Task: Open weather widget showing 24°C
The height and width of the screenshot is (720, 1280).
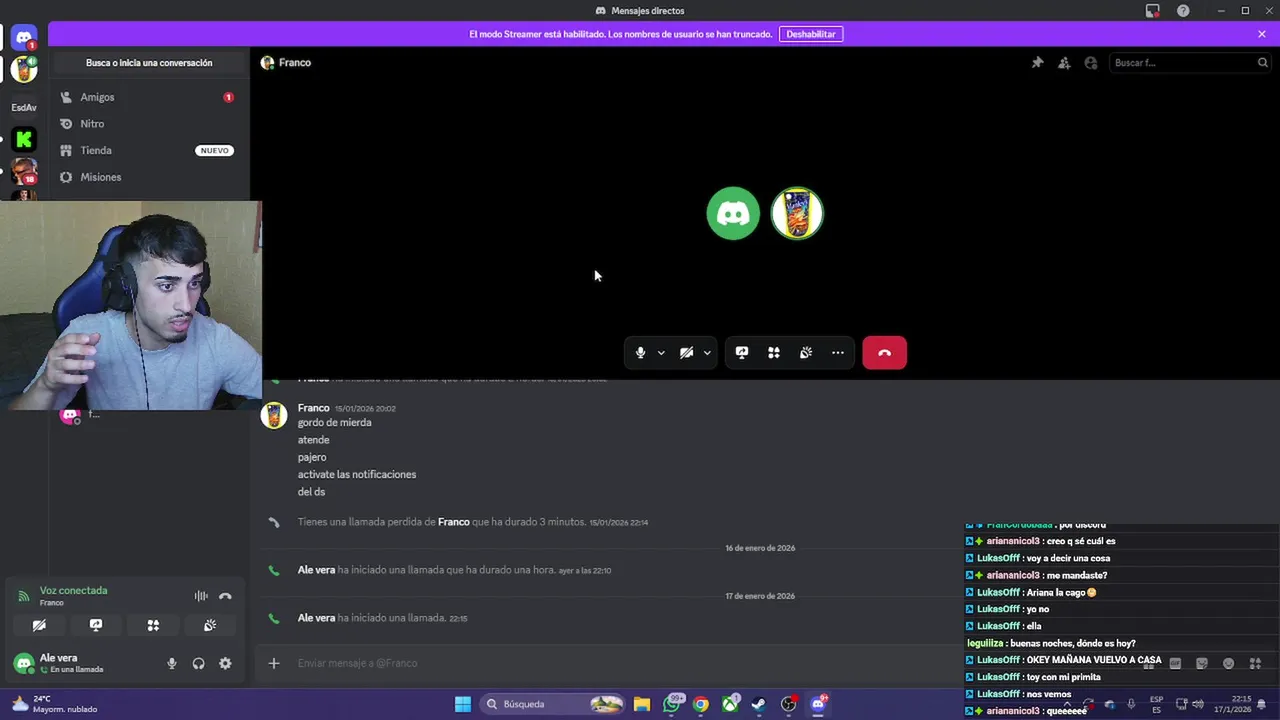Action: pyautogui.click(x=55, y=704)
